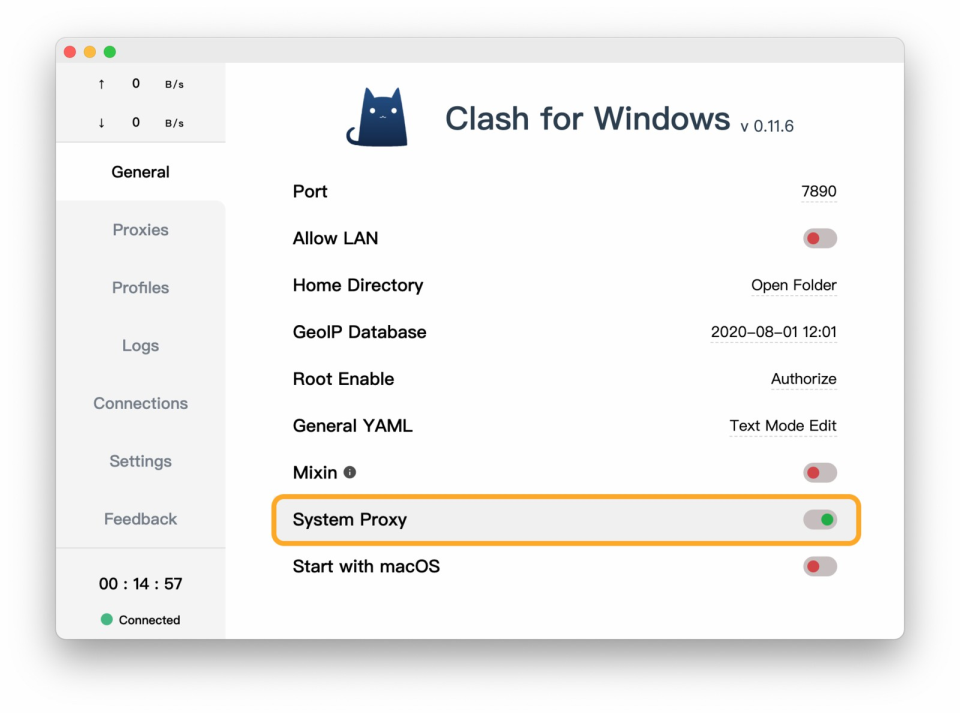960x713 pixels.
Task: Click the port number 7890
Action: pyautogui.click(x=820, y=191)
